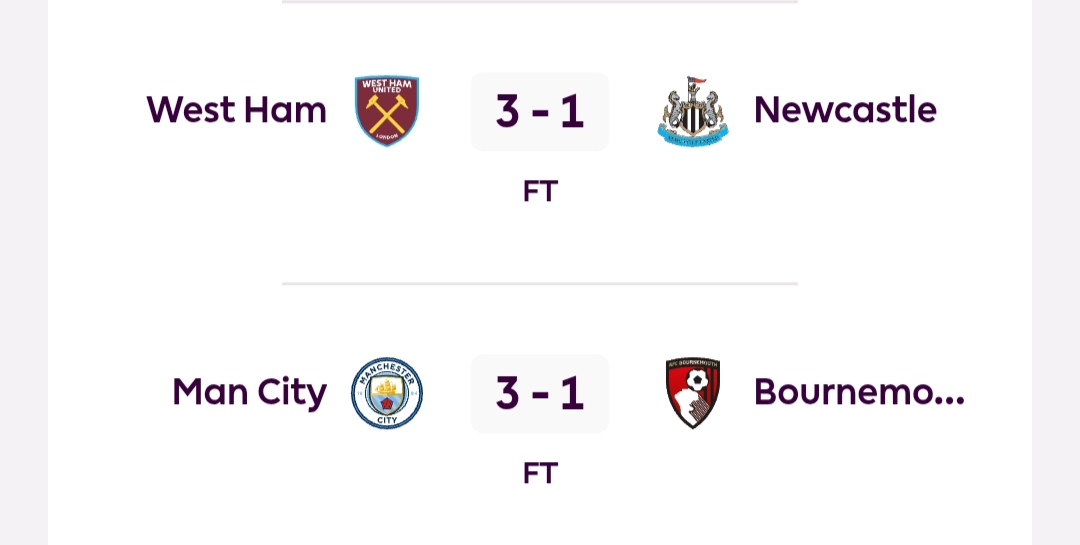The image size is (1080, 545).
Task: Tap the Man City team name
Action: (249, 392)
